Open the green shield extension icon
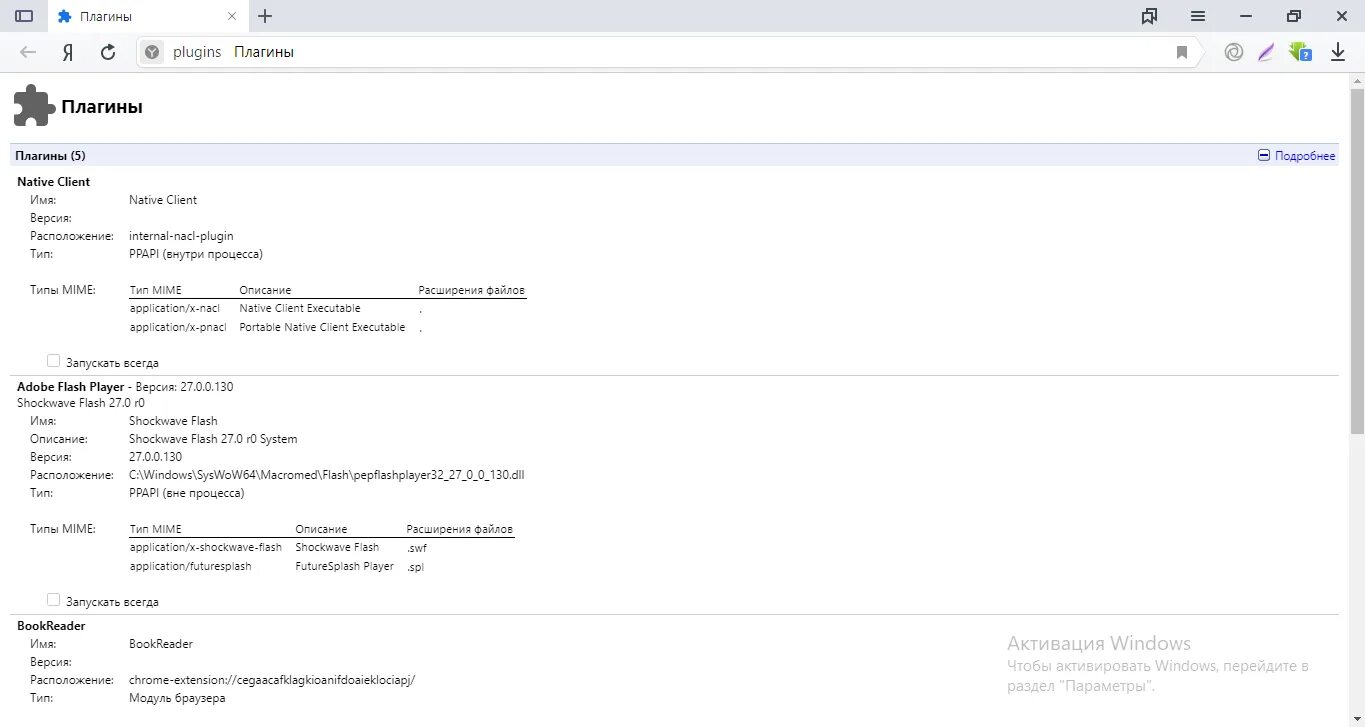 [1299, 52]
